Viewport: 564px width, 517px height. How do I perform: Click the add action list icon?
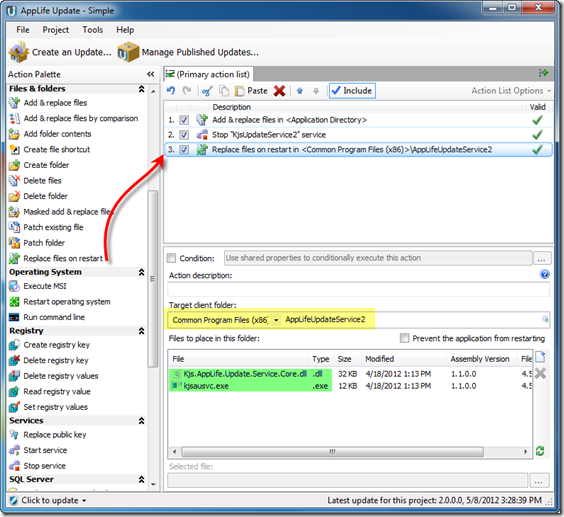[543, 73]
